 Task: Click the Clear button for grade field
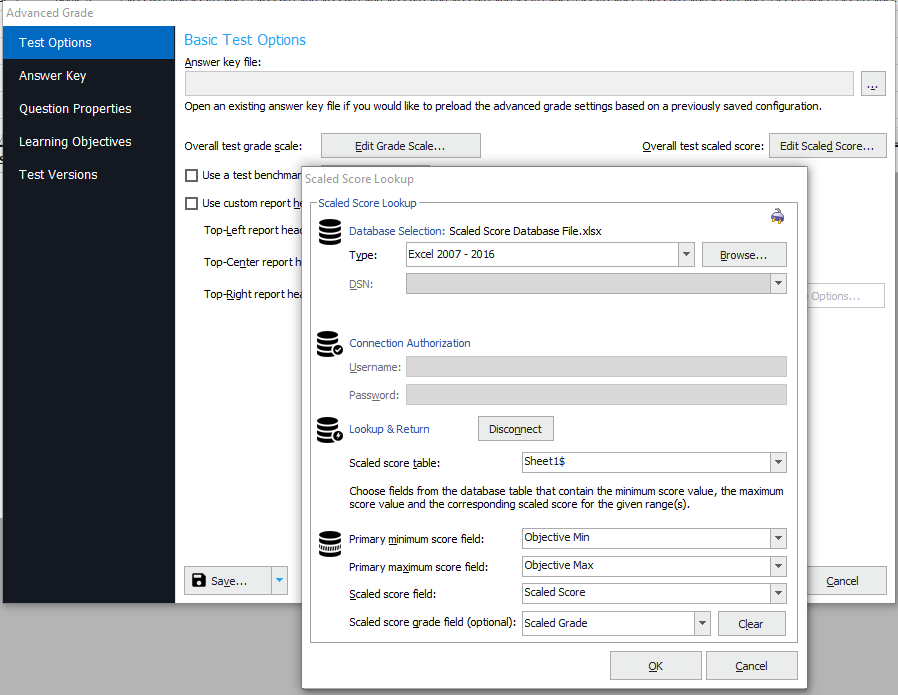[x=751, y=624]
